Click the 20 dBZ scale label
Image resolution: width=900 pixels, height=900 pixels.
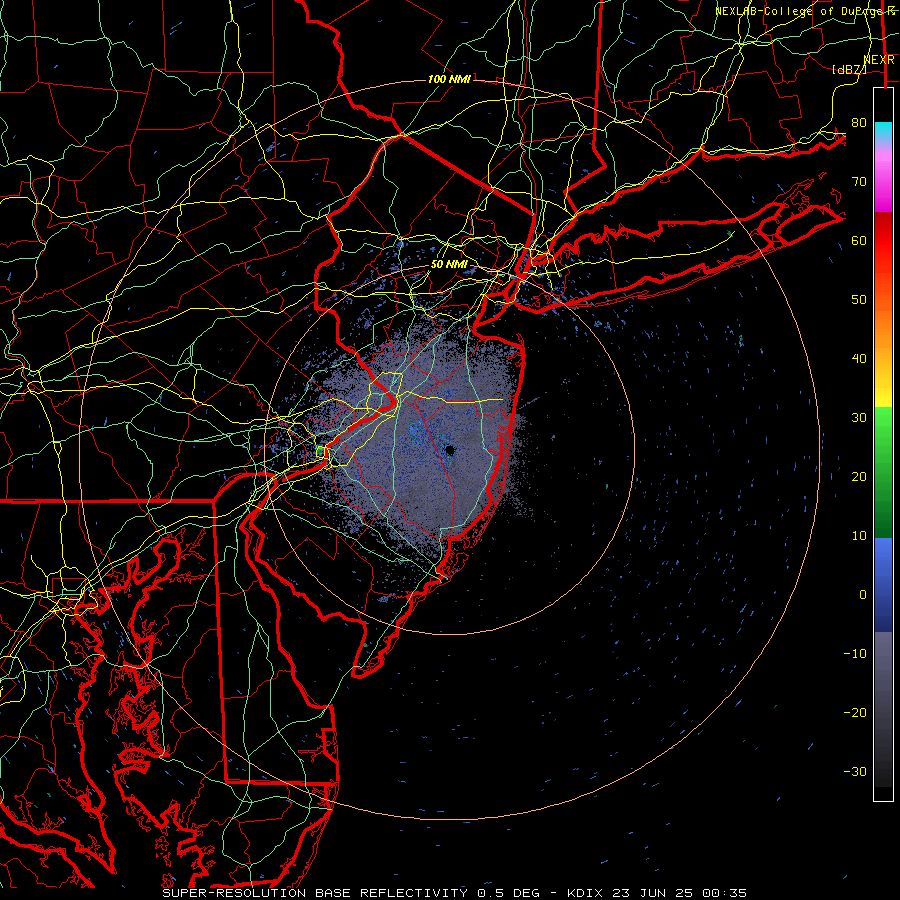pyautogui.click(x=859, y=477)
